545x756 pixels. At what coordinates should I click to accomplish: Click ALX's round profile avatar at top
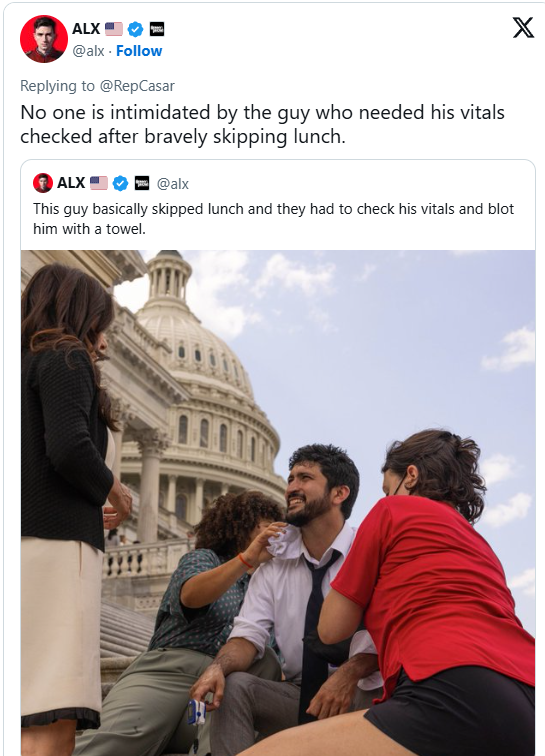[44, 39]
